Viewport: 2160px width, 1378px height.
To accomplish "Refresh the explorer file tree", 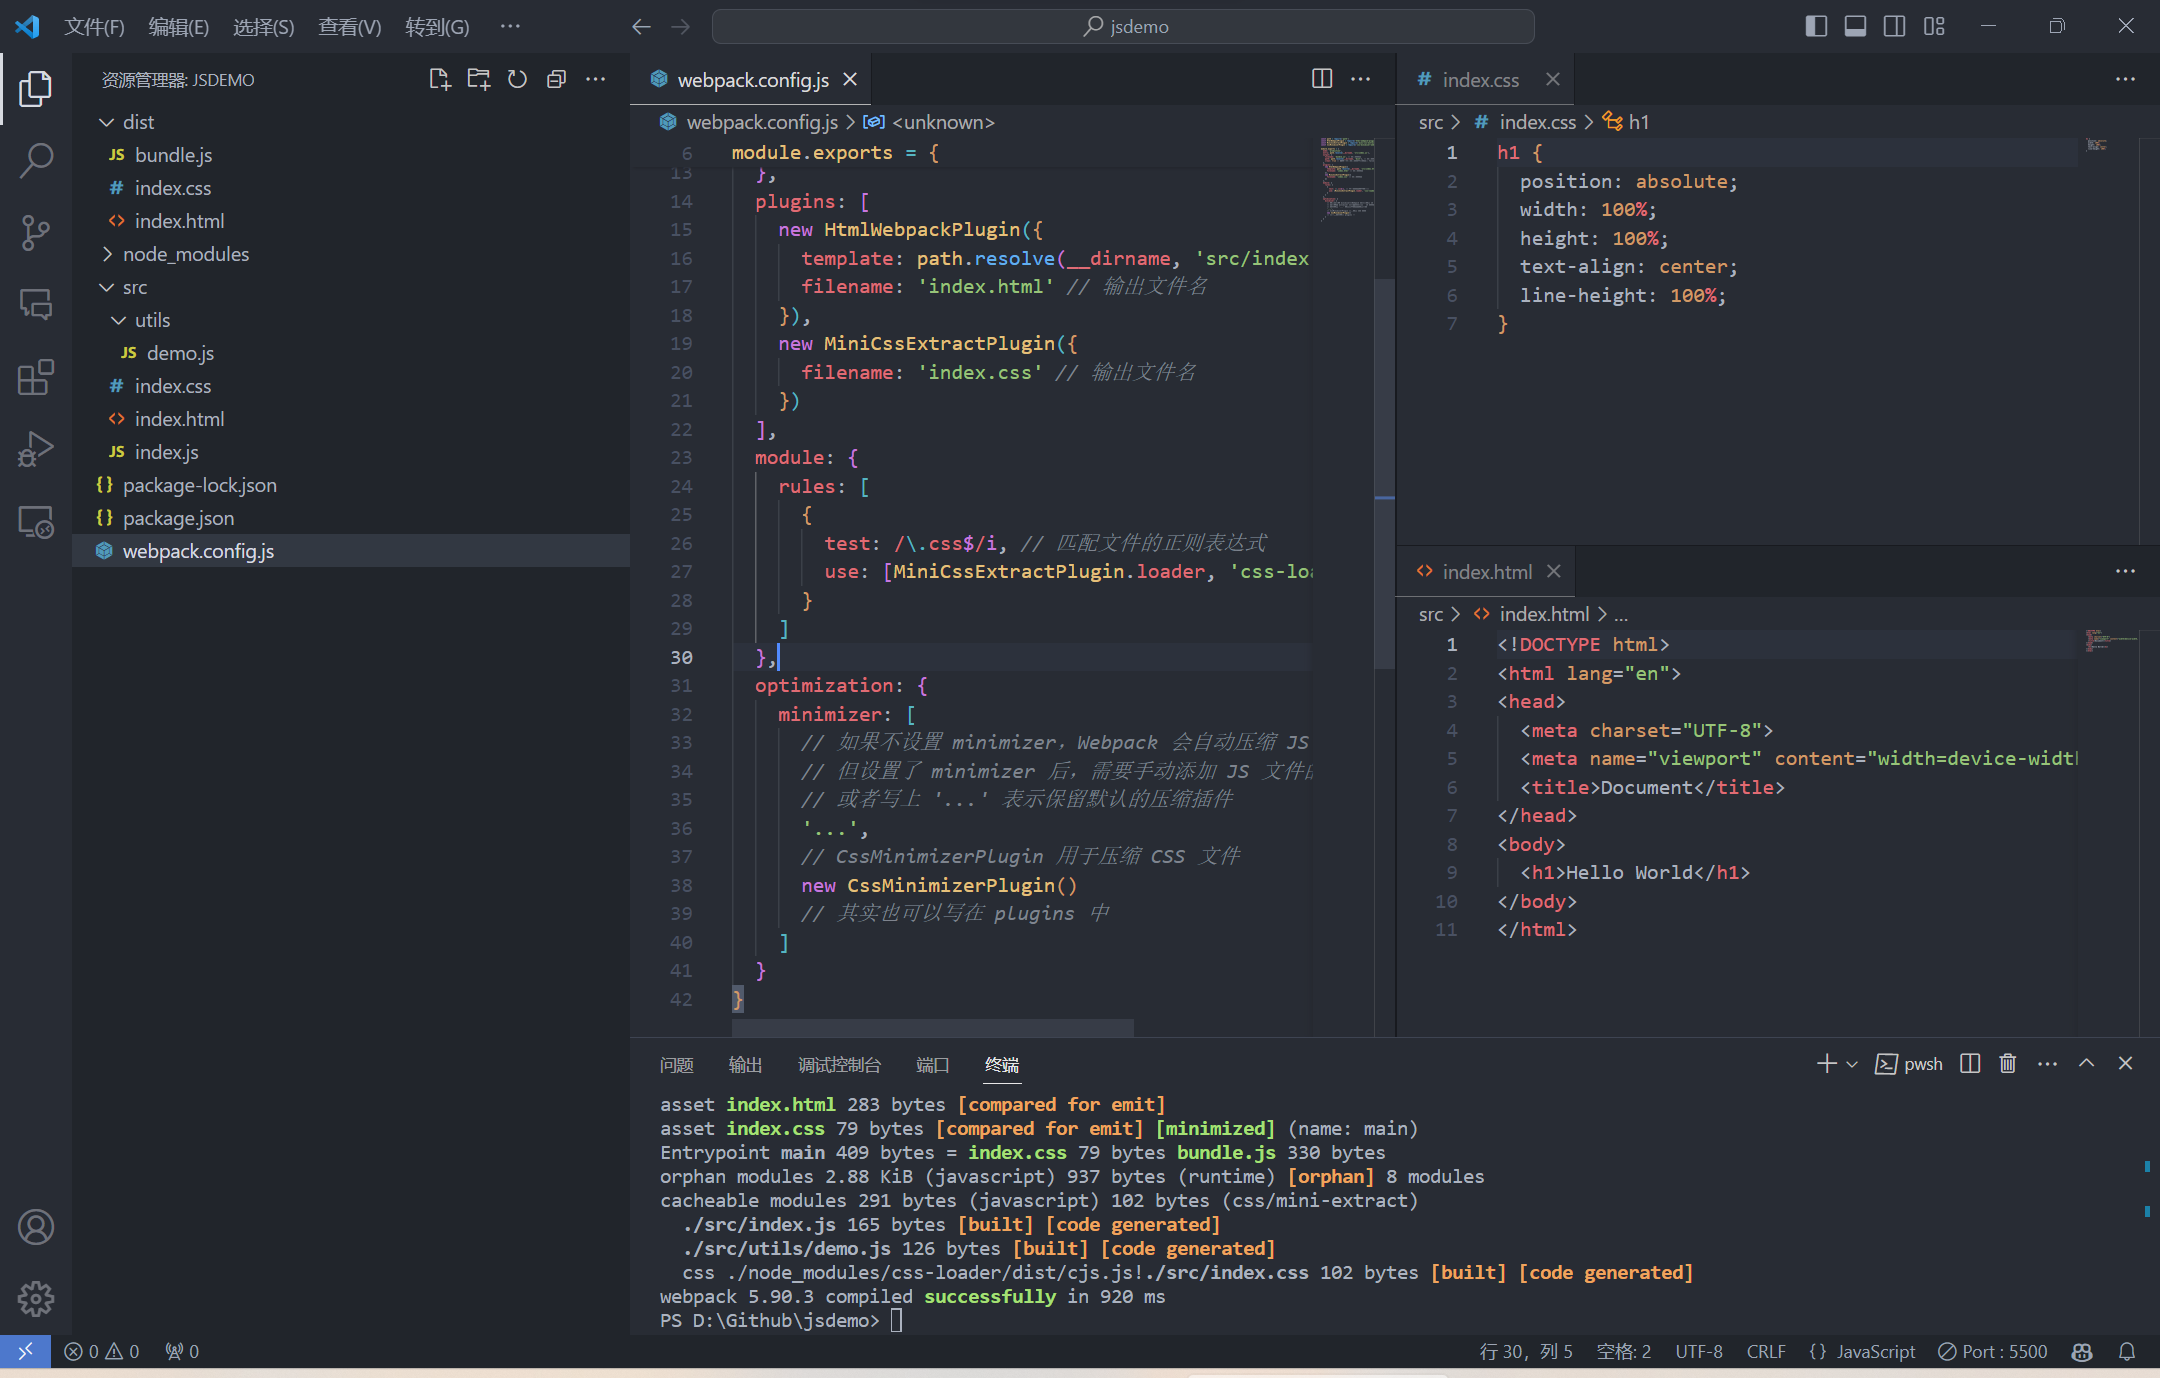I will (x=517, y=79).
